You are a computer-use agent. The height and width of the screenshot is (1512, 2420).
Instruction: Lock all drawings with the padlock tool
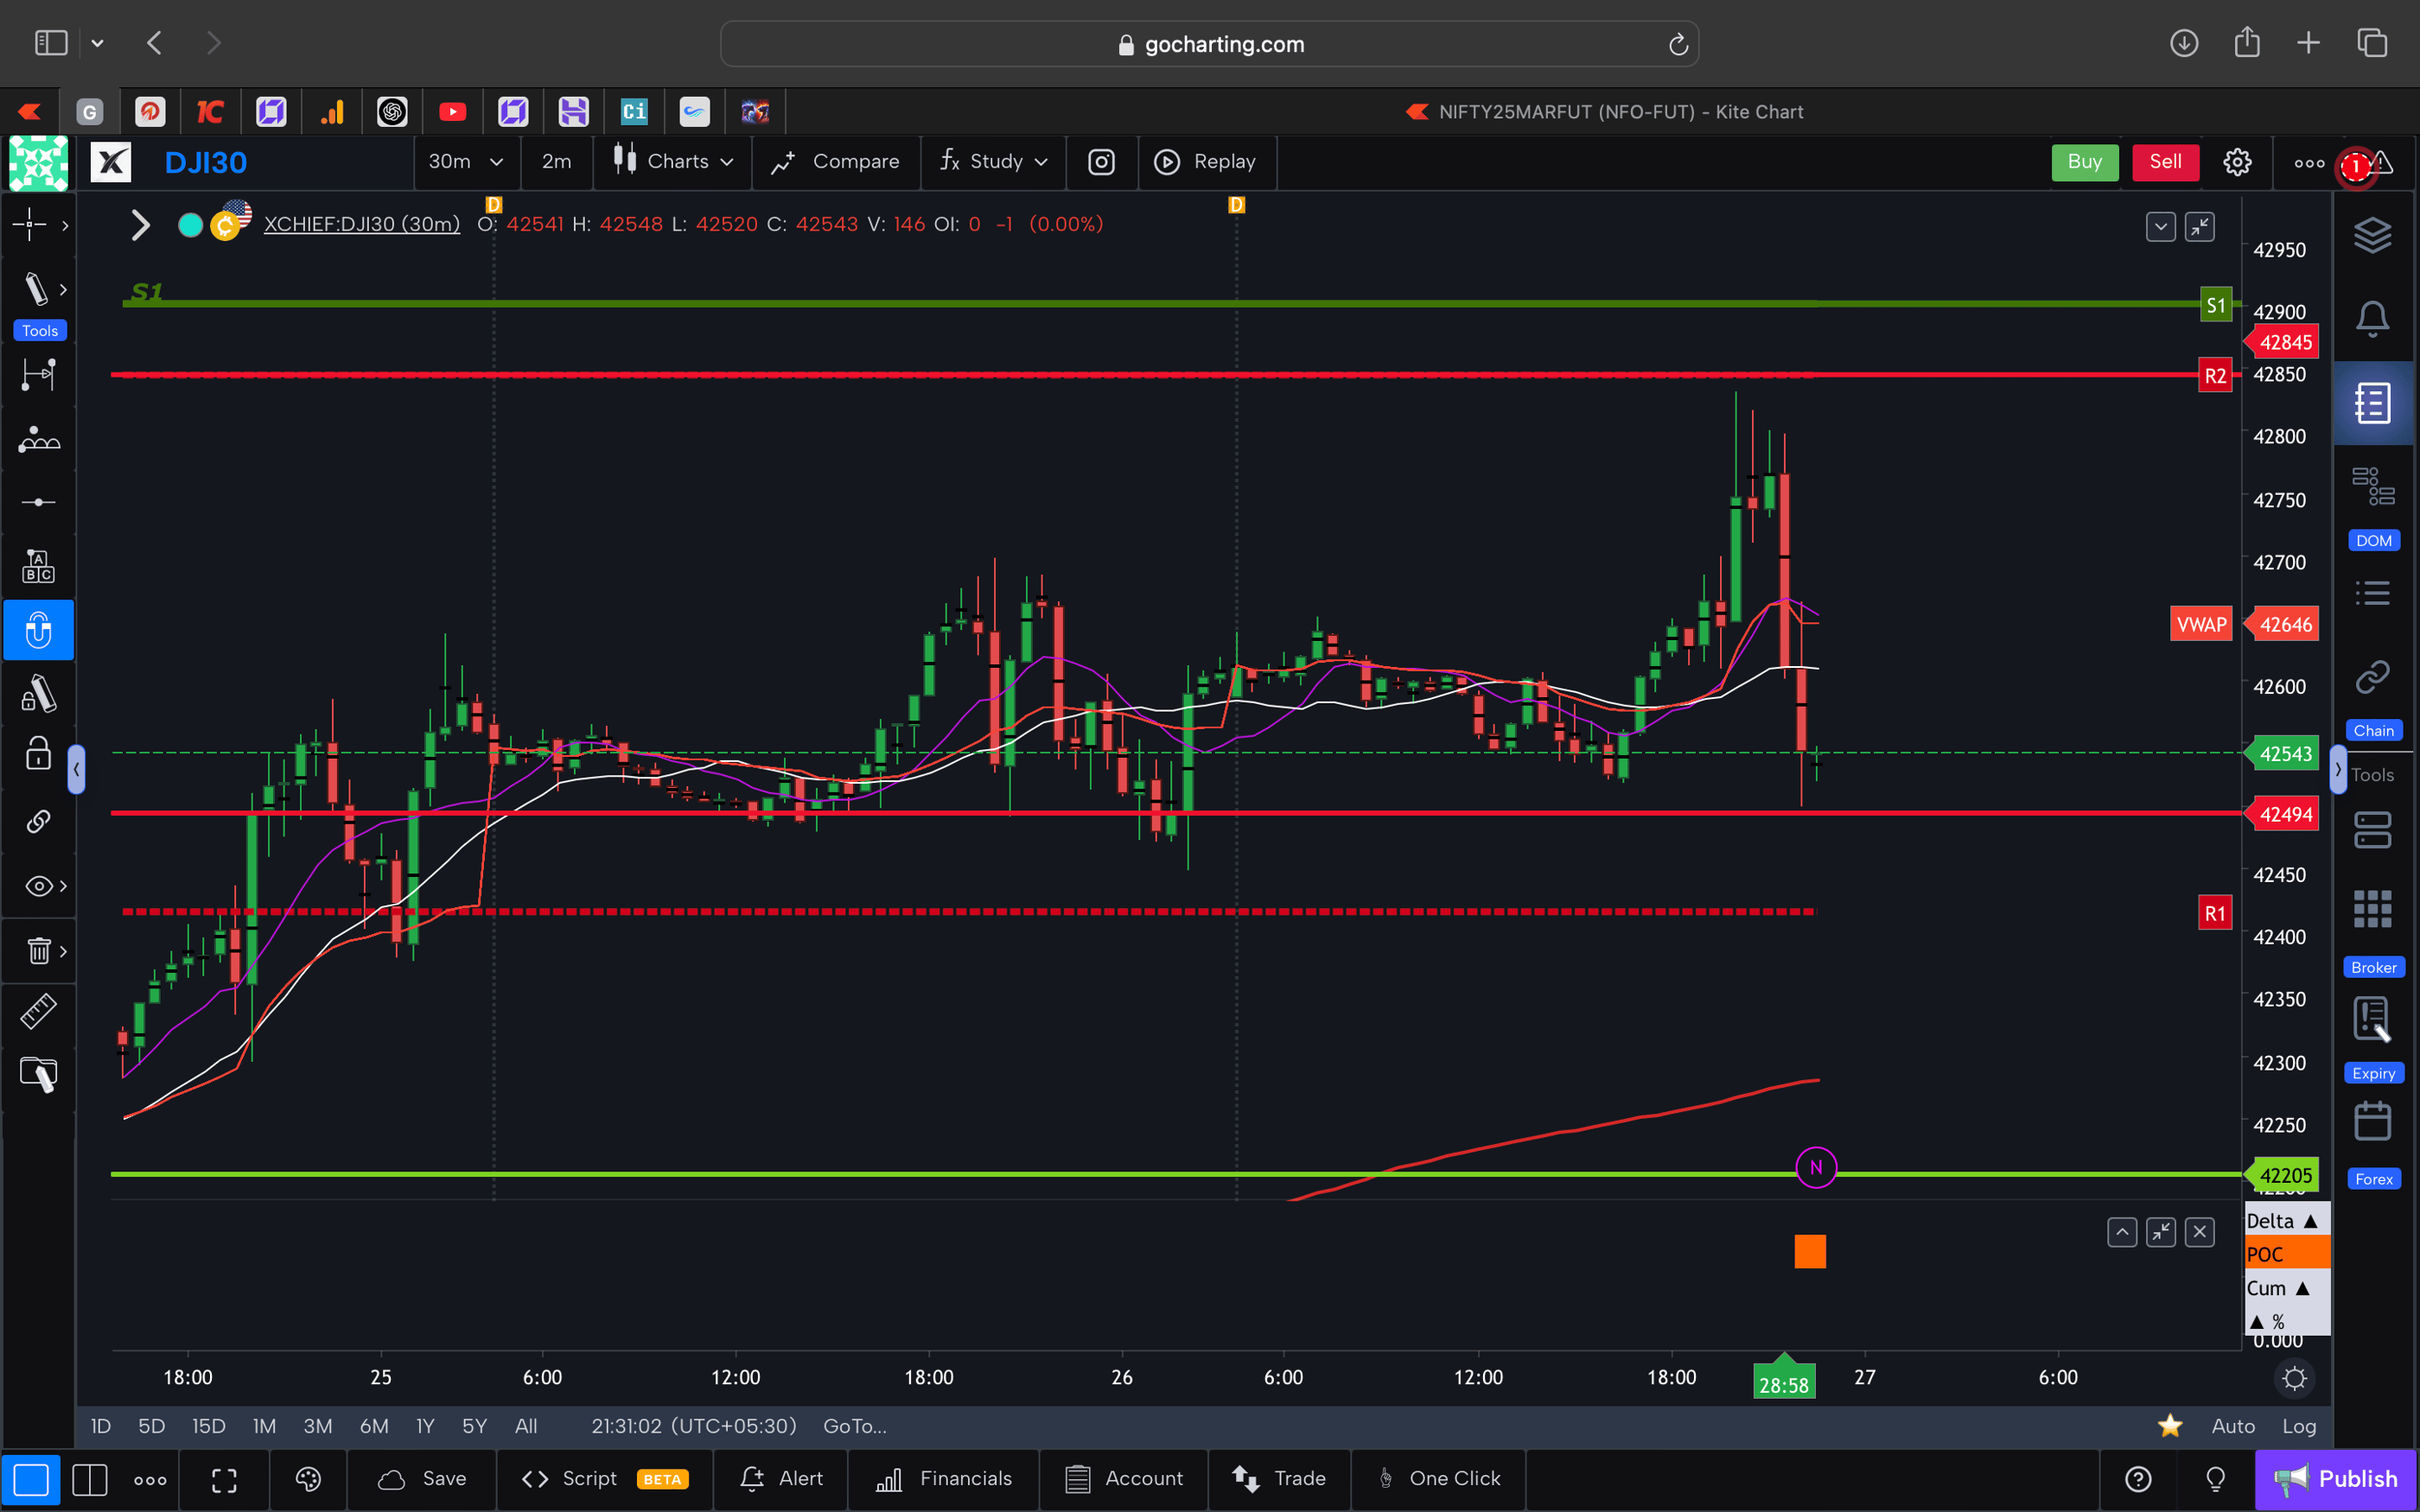(38, 753)
